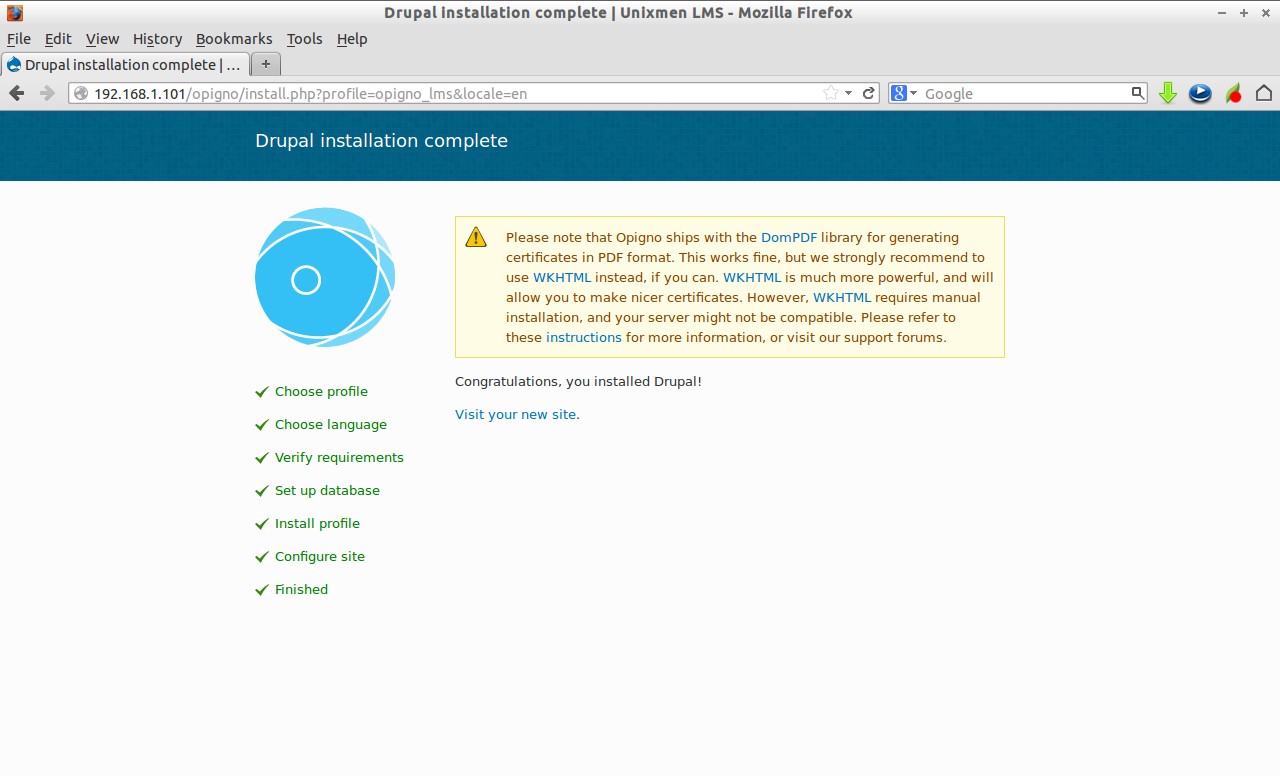Click the 'Choose language' step
The width and height of the screenshot is (1280, 776).
point(331,424)
